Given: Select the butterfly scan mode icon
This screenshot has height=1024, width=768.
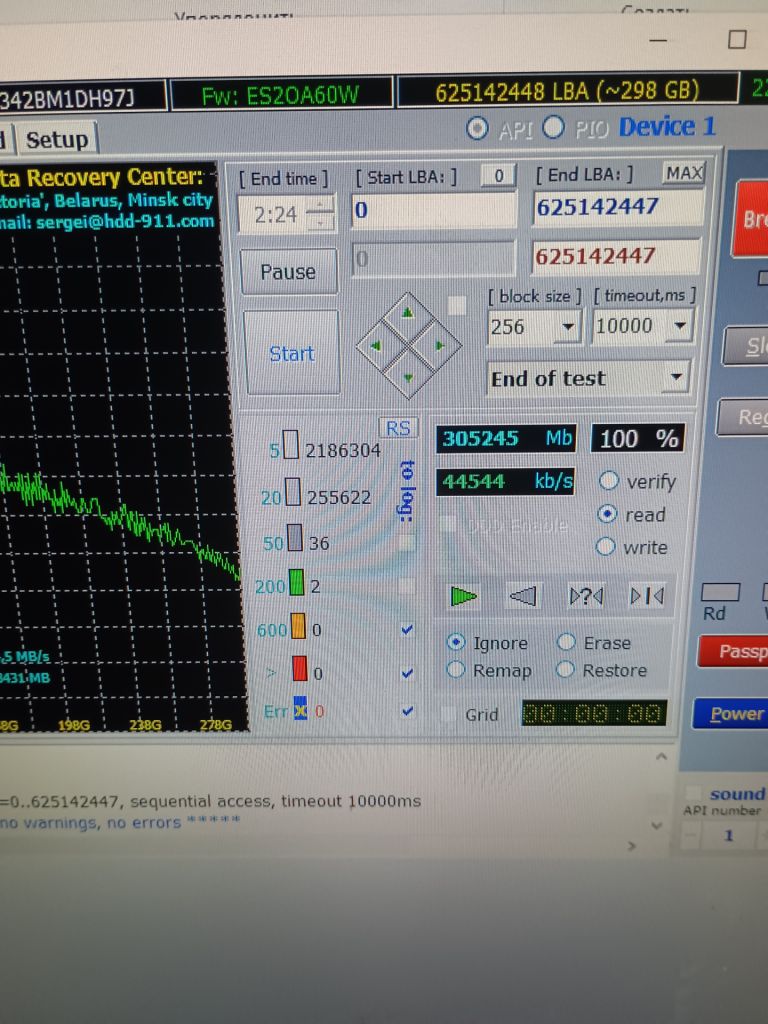Looking at the screenshot, I should click(647, 596).
